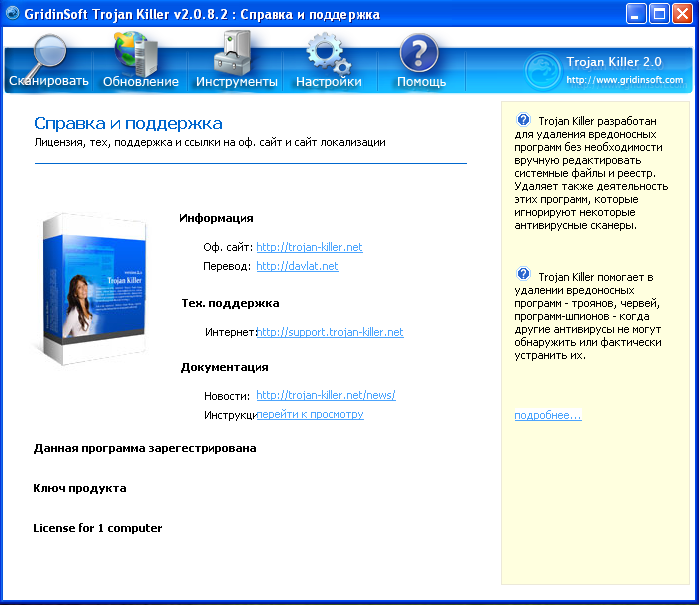Select the Сканировать label in the toolbar
Screen dimensions: 699x605
click(49, 81)
